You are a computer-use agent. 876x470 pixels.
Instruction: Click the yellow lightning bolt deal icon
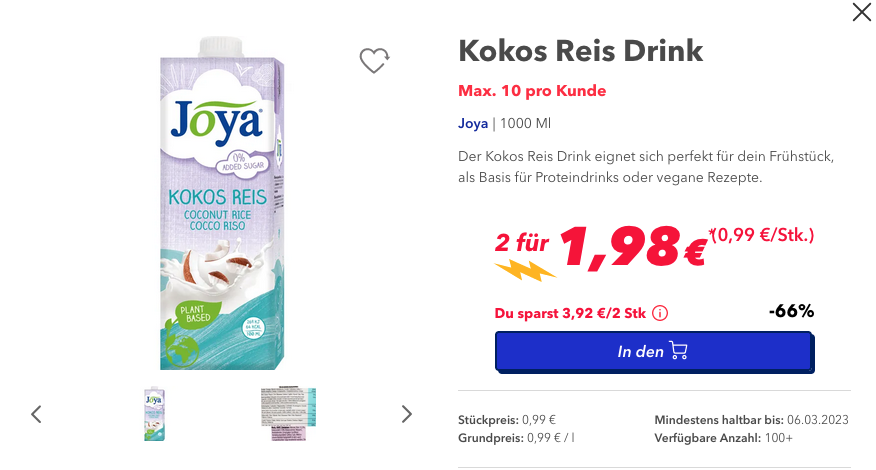click(x=525, y=270)
